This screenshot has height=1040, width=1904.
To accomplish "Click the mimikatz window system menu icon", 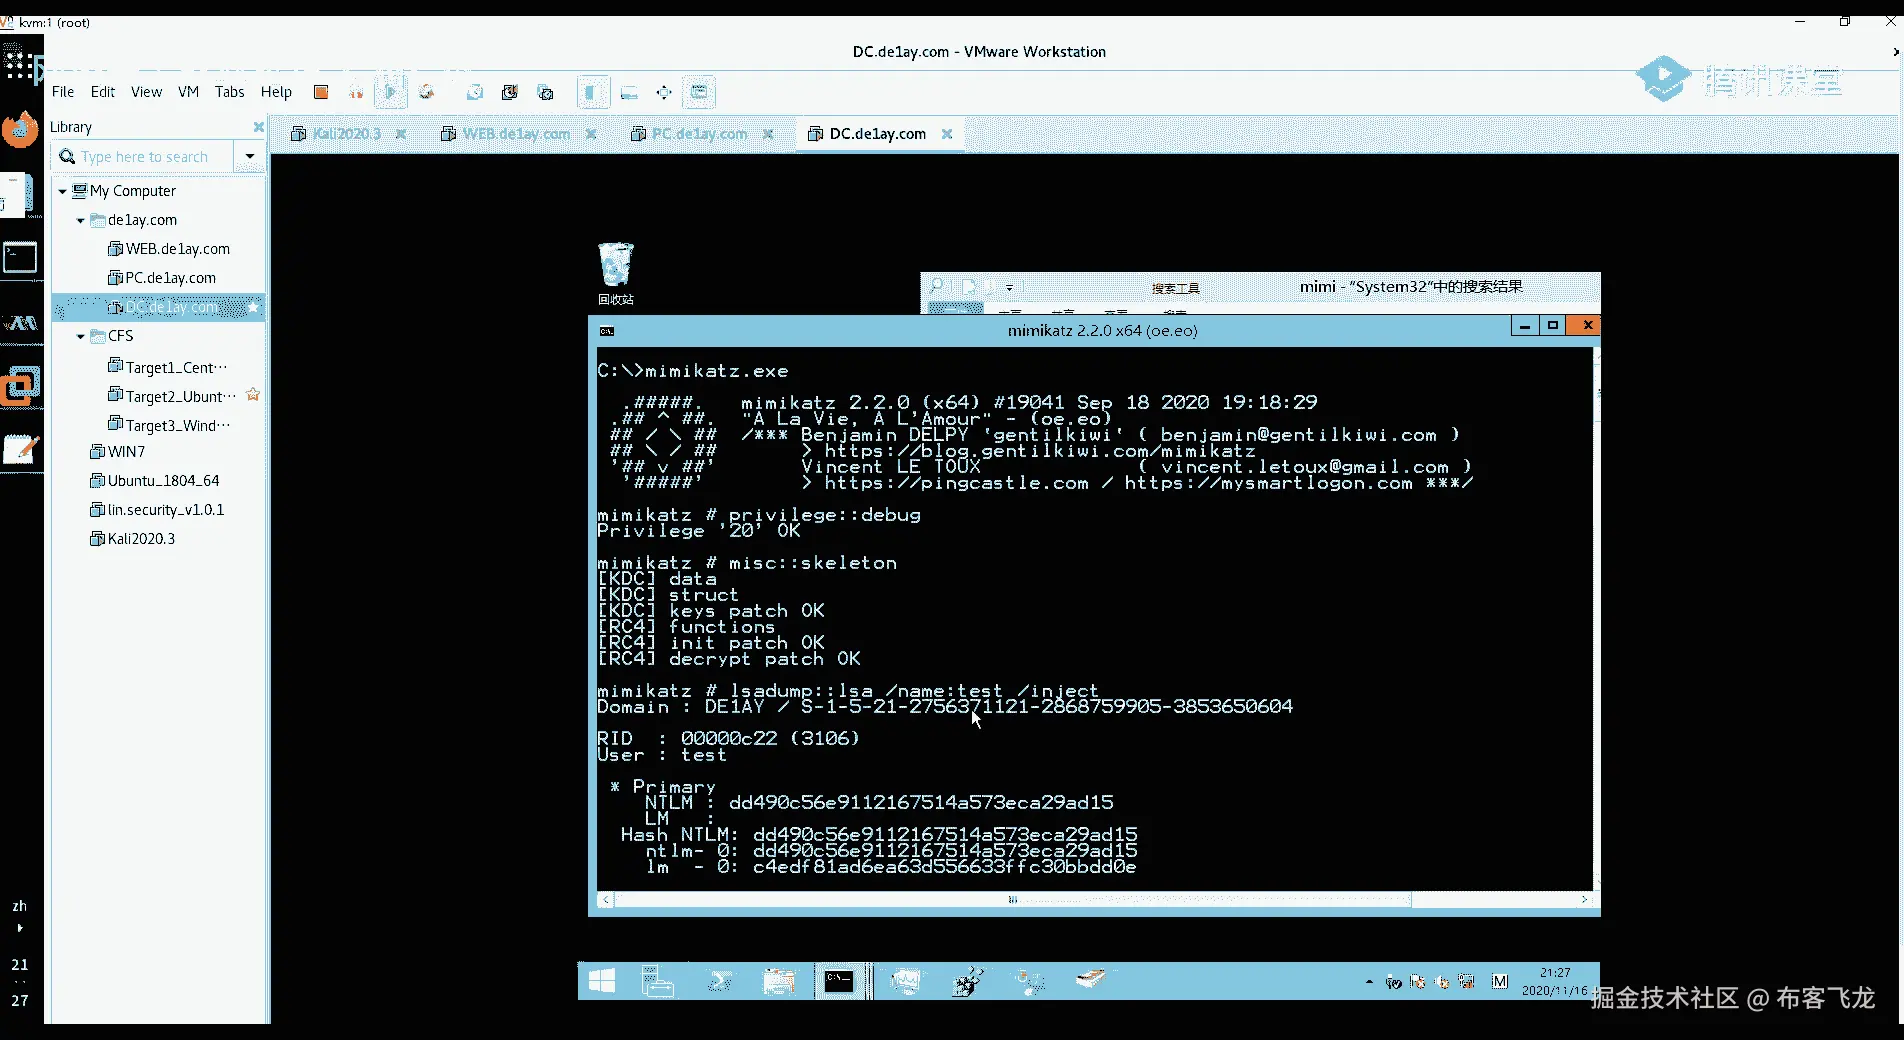I will click(606, 331).
